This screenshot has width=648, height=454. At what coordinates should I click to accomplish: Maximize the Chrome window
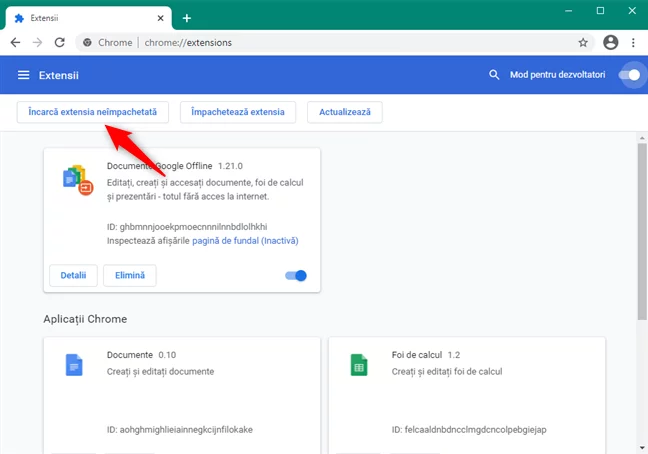600,11
